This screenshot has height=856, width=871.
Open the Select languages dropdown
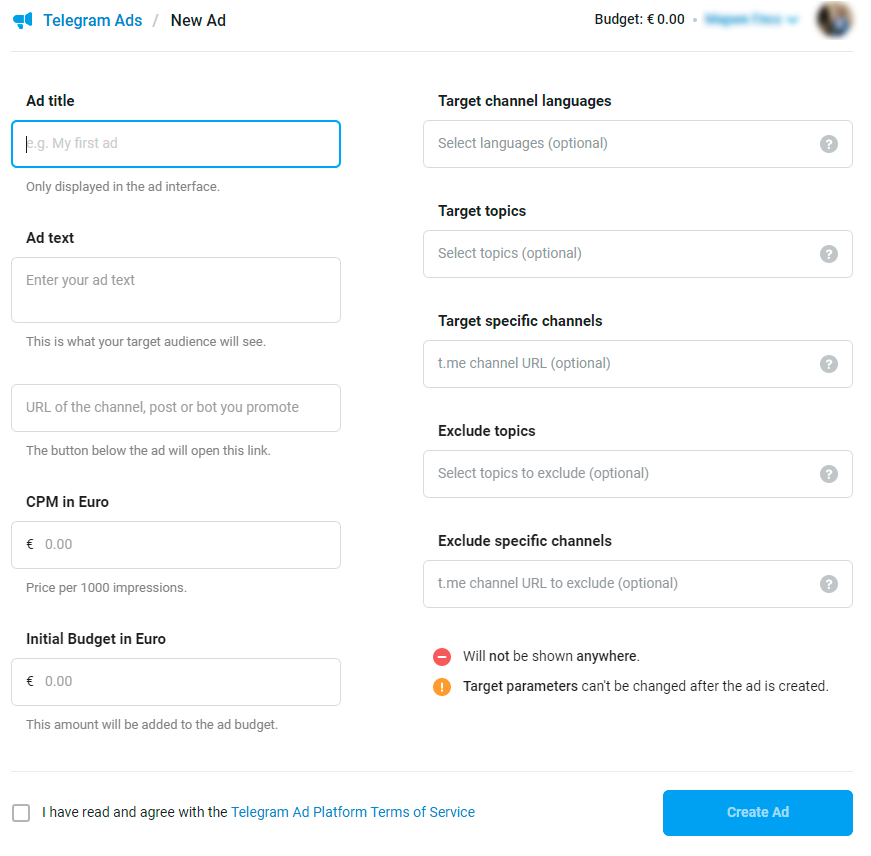(x=620, y=144)
